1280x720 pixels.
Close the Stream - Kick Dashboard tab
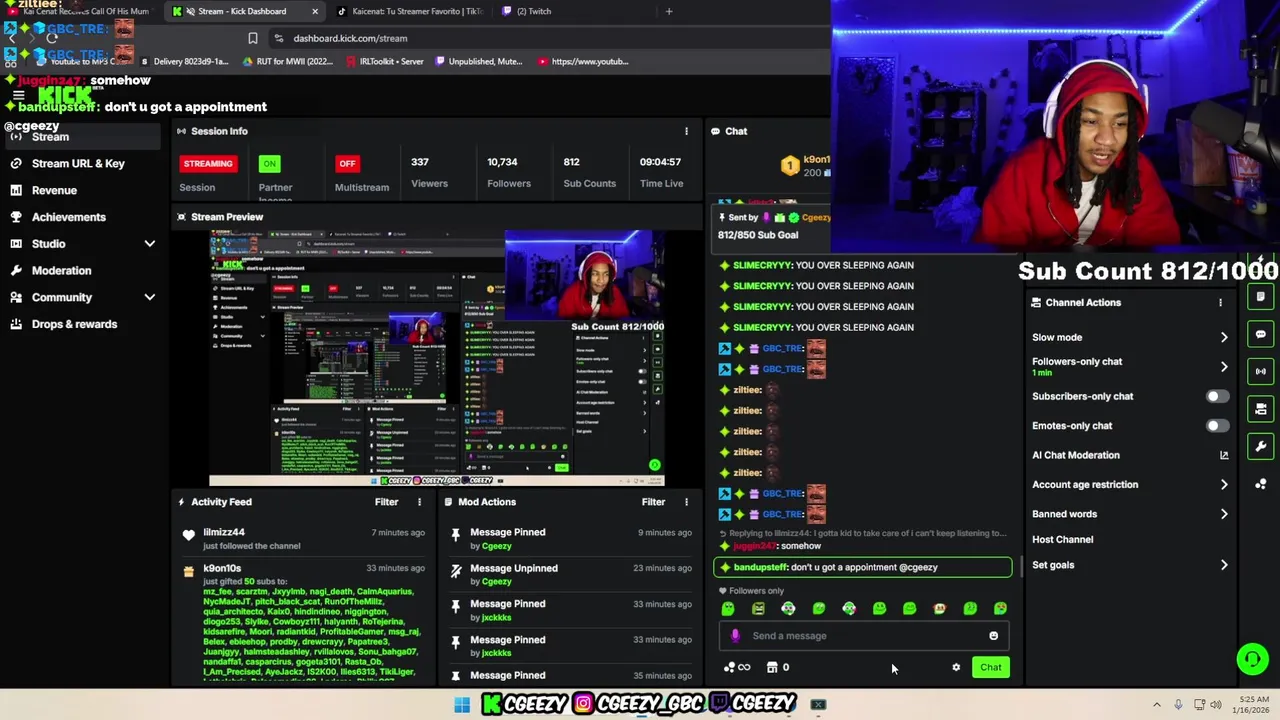315,11
